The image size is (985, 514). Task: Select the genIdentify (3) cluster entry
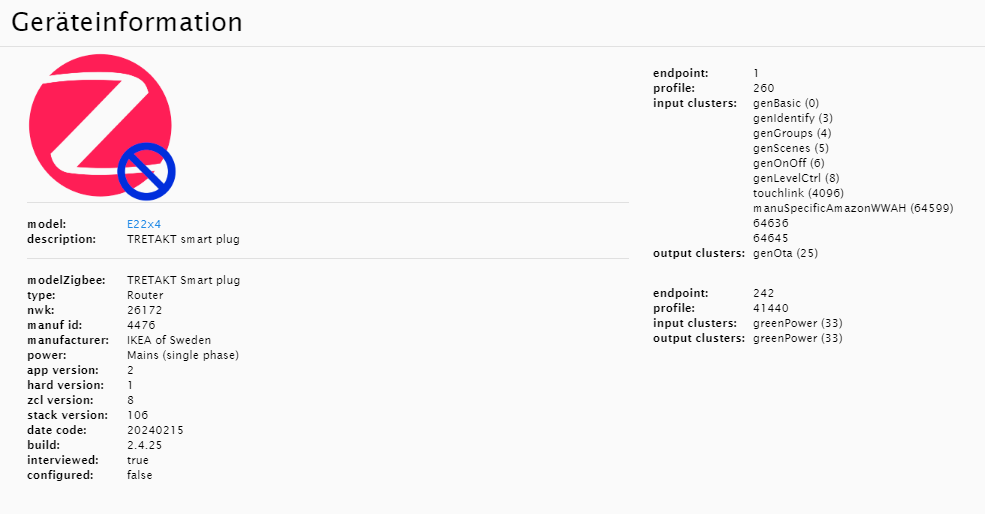click(792, 118)
